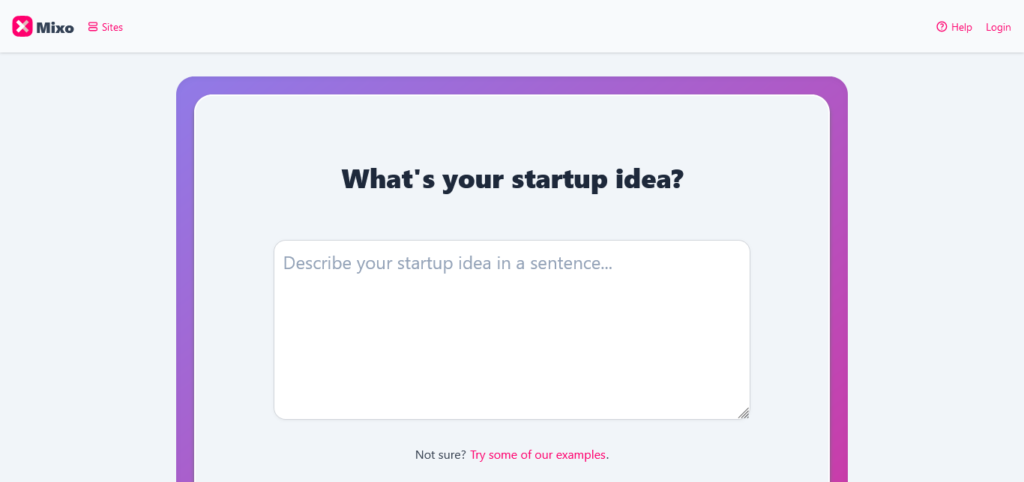Click blank card area left of textarea
Screen dimensions: 1024x482
(234, 330)
